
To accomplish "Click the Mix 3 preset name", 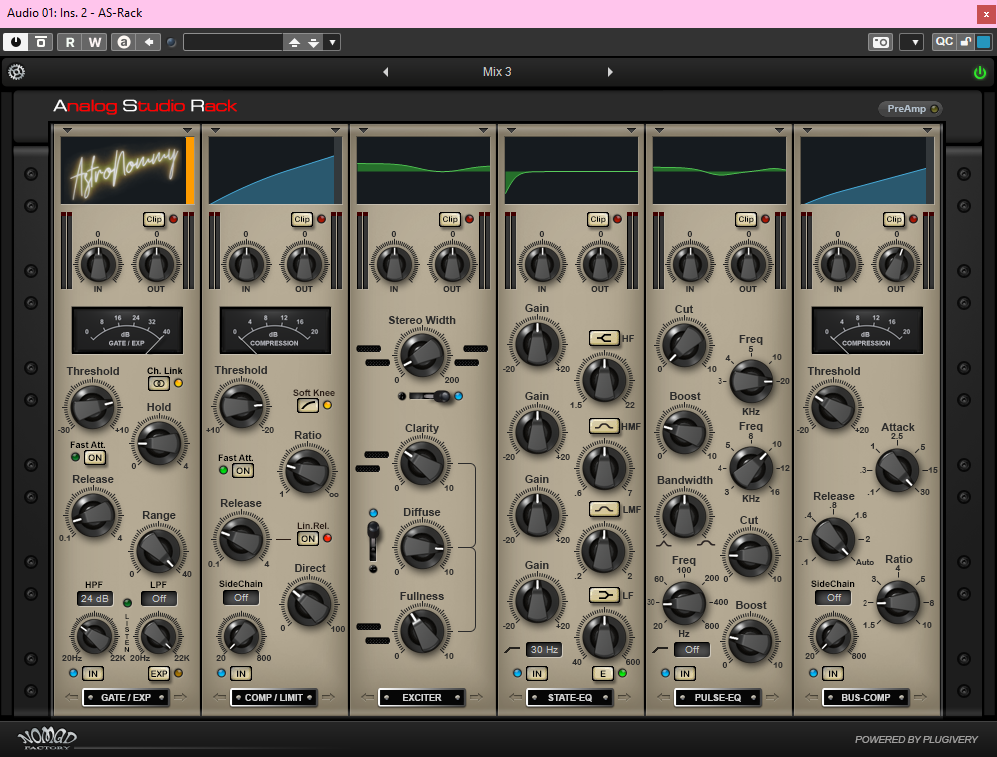I will click(x=497, y=72).
